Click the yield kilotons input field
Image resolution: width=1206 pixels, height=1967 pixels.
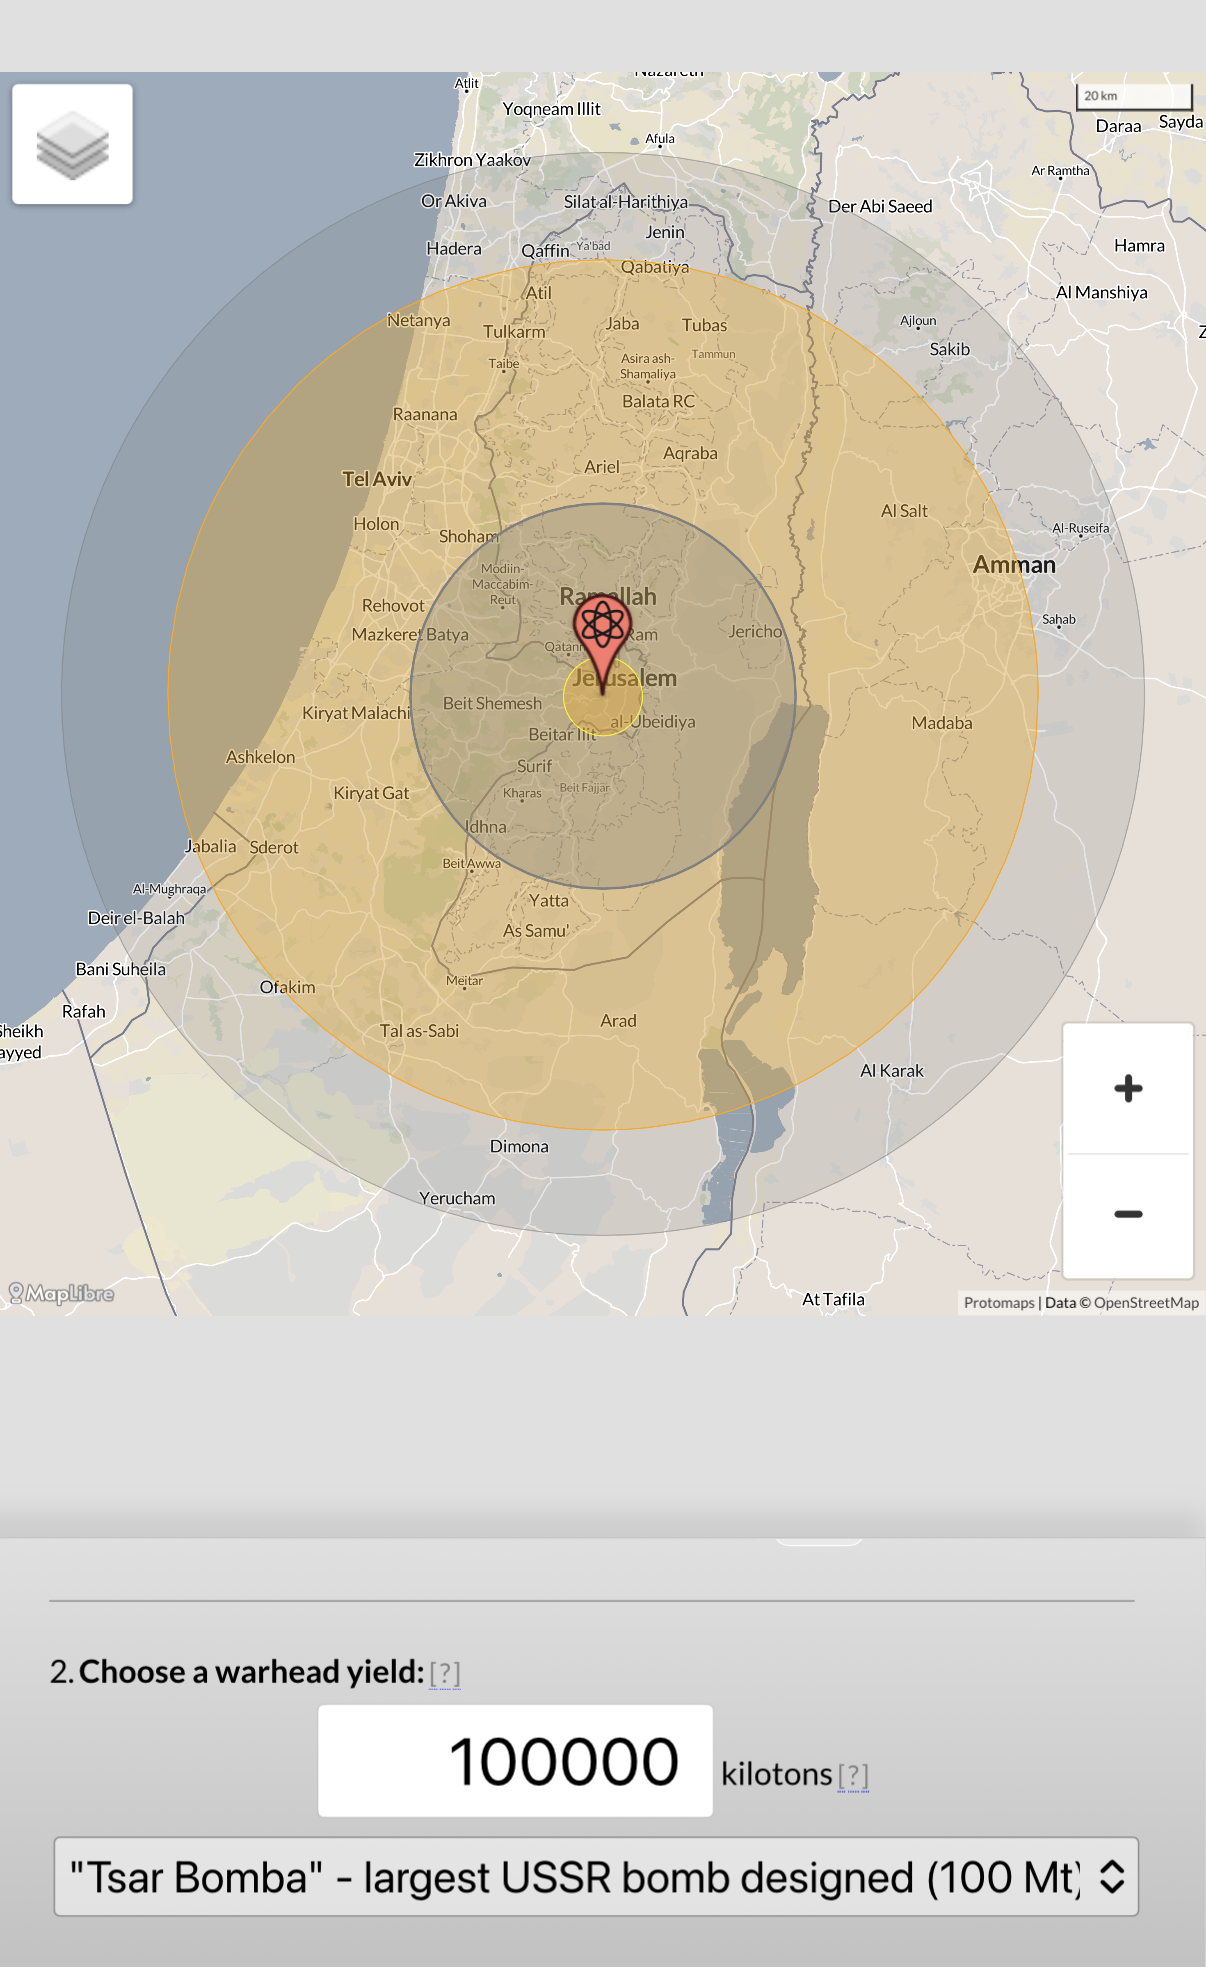(515, 1761)
